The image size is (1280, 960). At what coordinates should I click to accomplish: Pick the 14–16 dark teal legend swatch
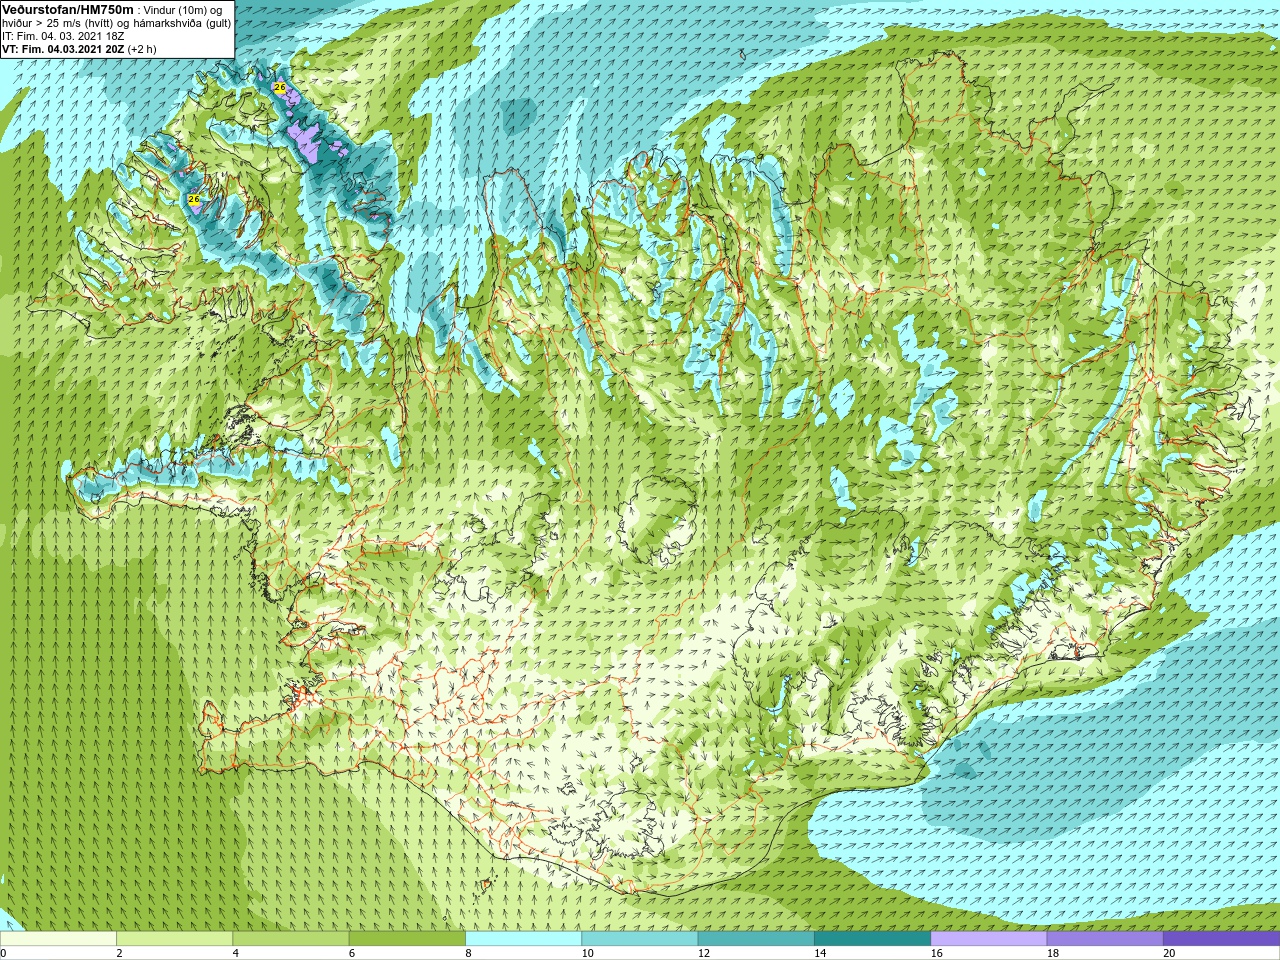pos(872,939)
